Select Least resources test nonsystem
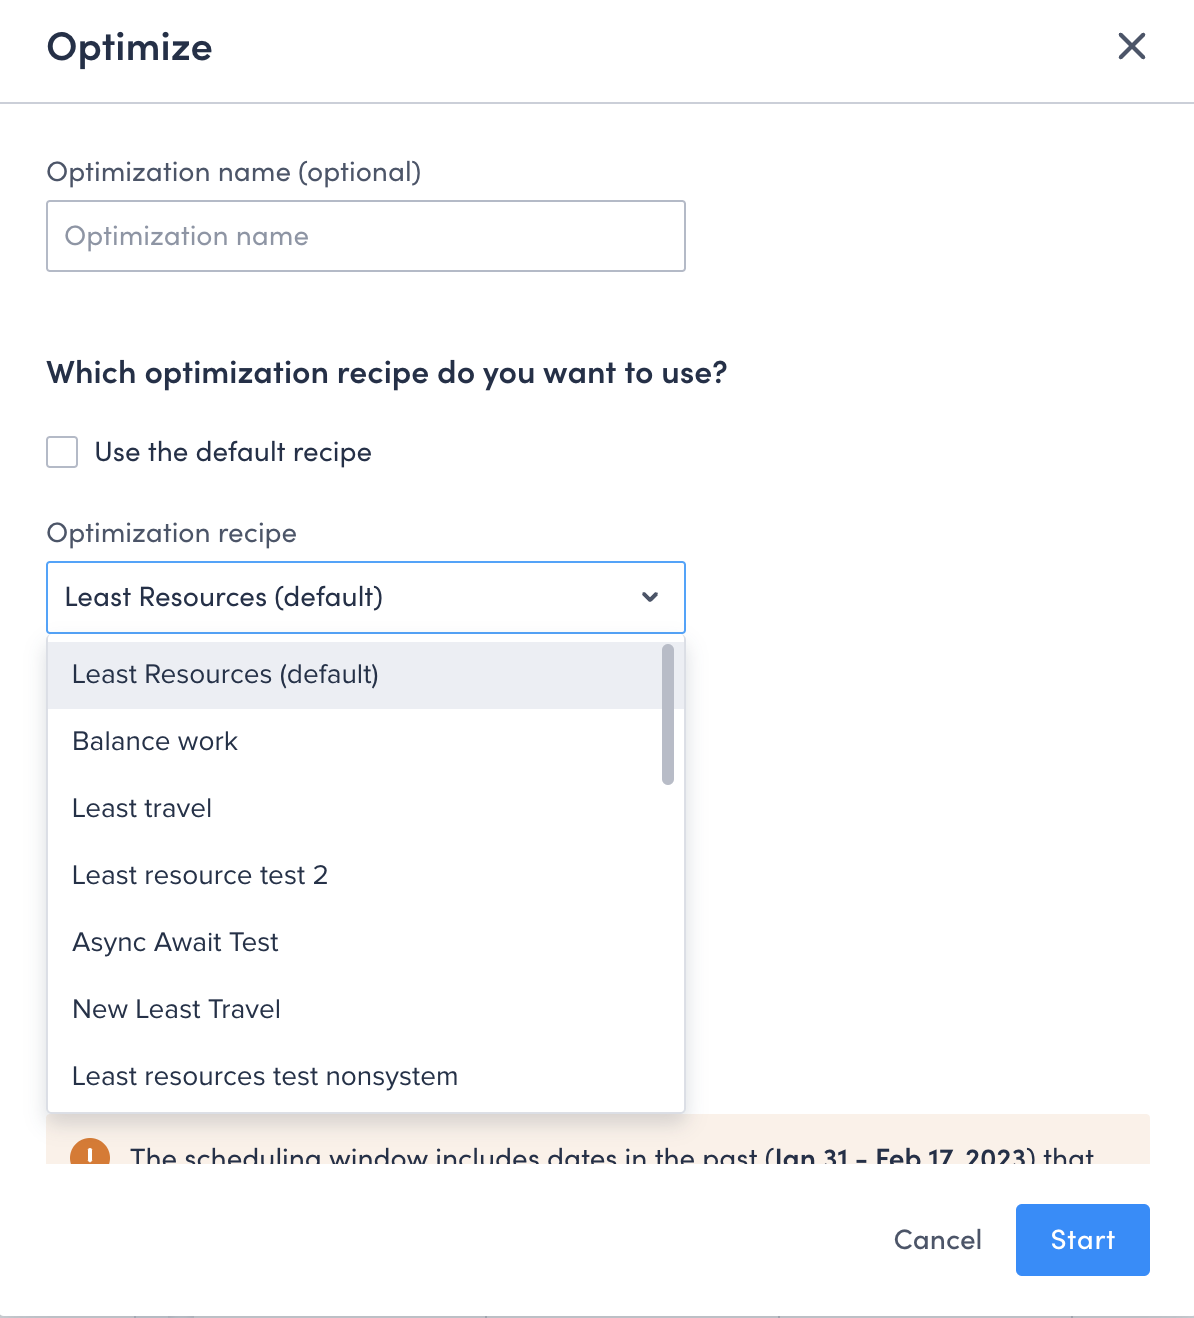 click(264, 1076)
